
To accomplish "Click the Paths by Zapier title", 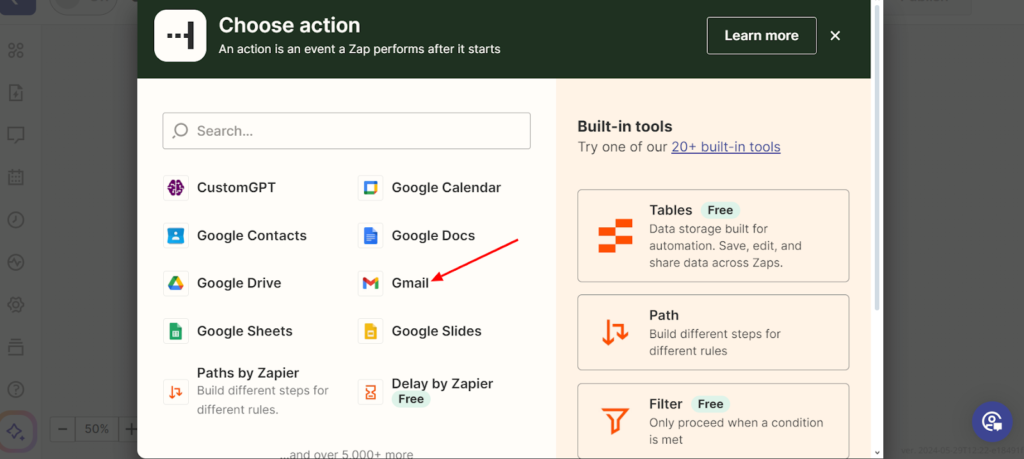I will click(248, 373).
